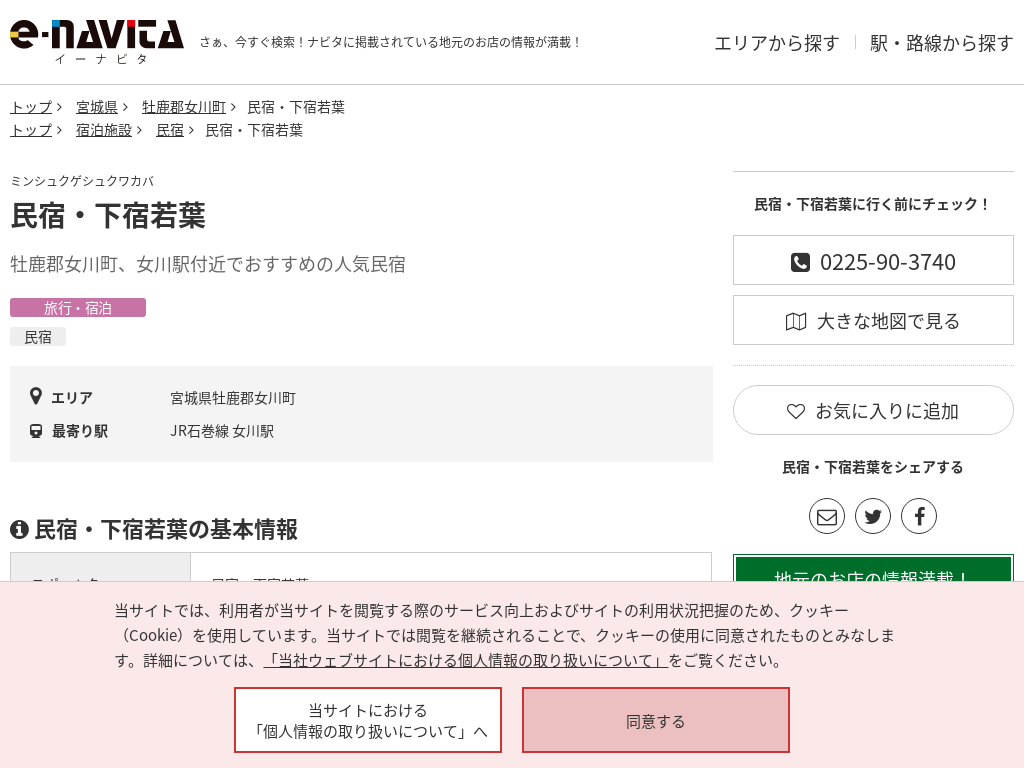Open 牡鹿郡女川町 breadcrumb link
The height and width of the screenshot is (768, 1024).
click(x=184, y=107)
